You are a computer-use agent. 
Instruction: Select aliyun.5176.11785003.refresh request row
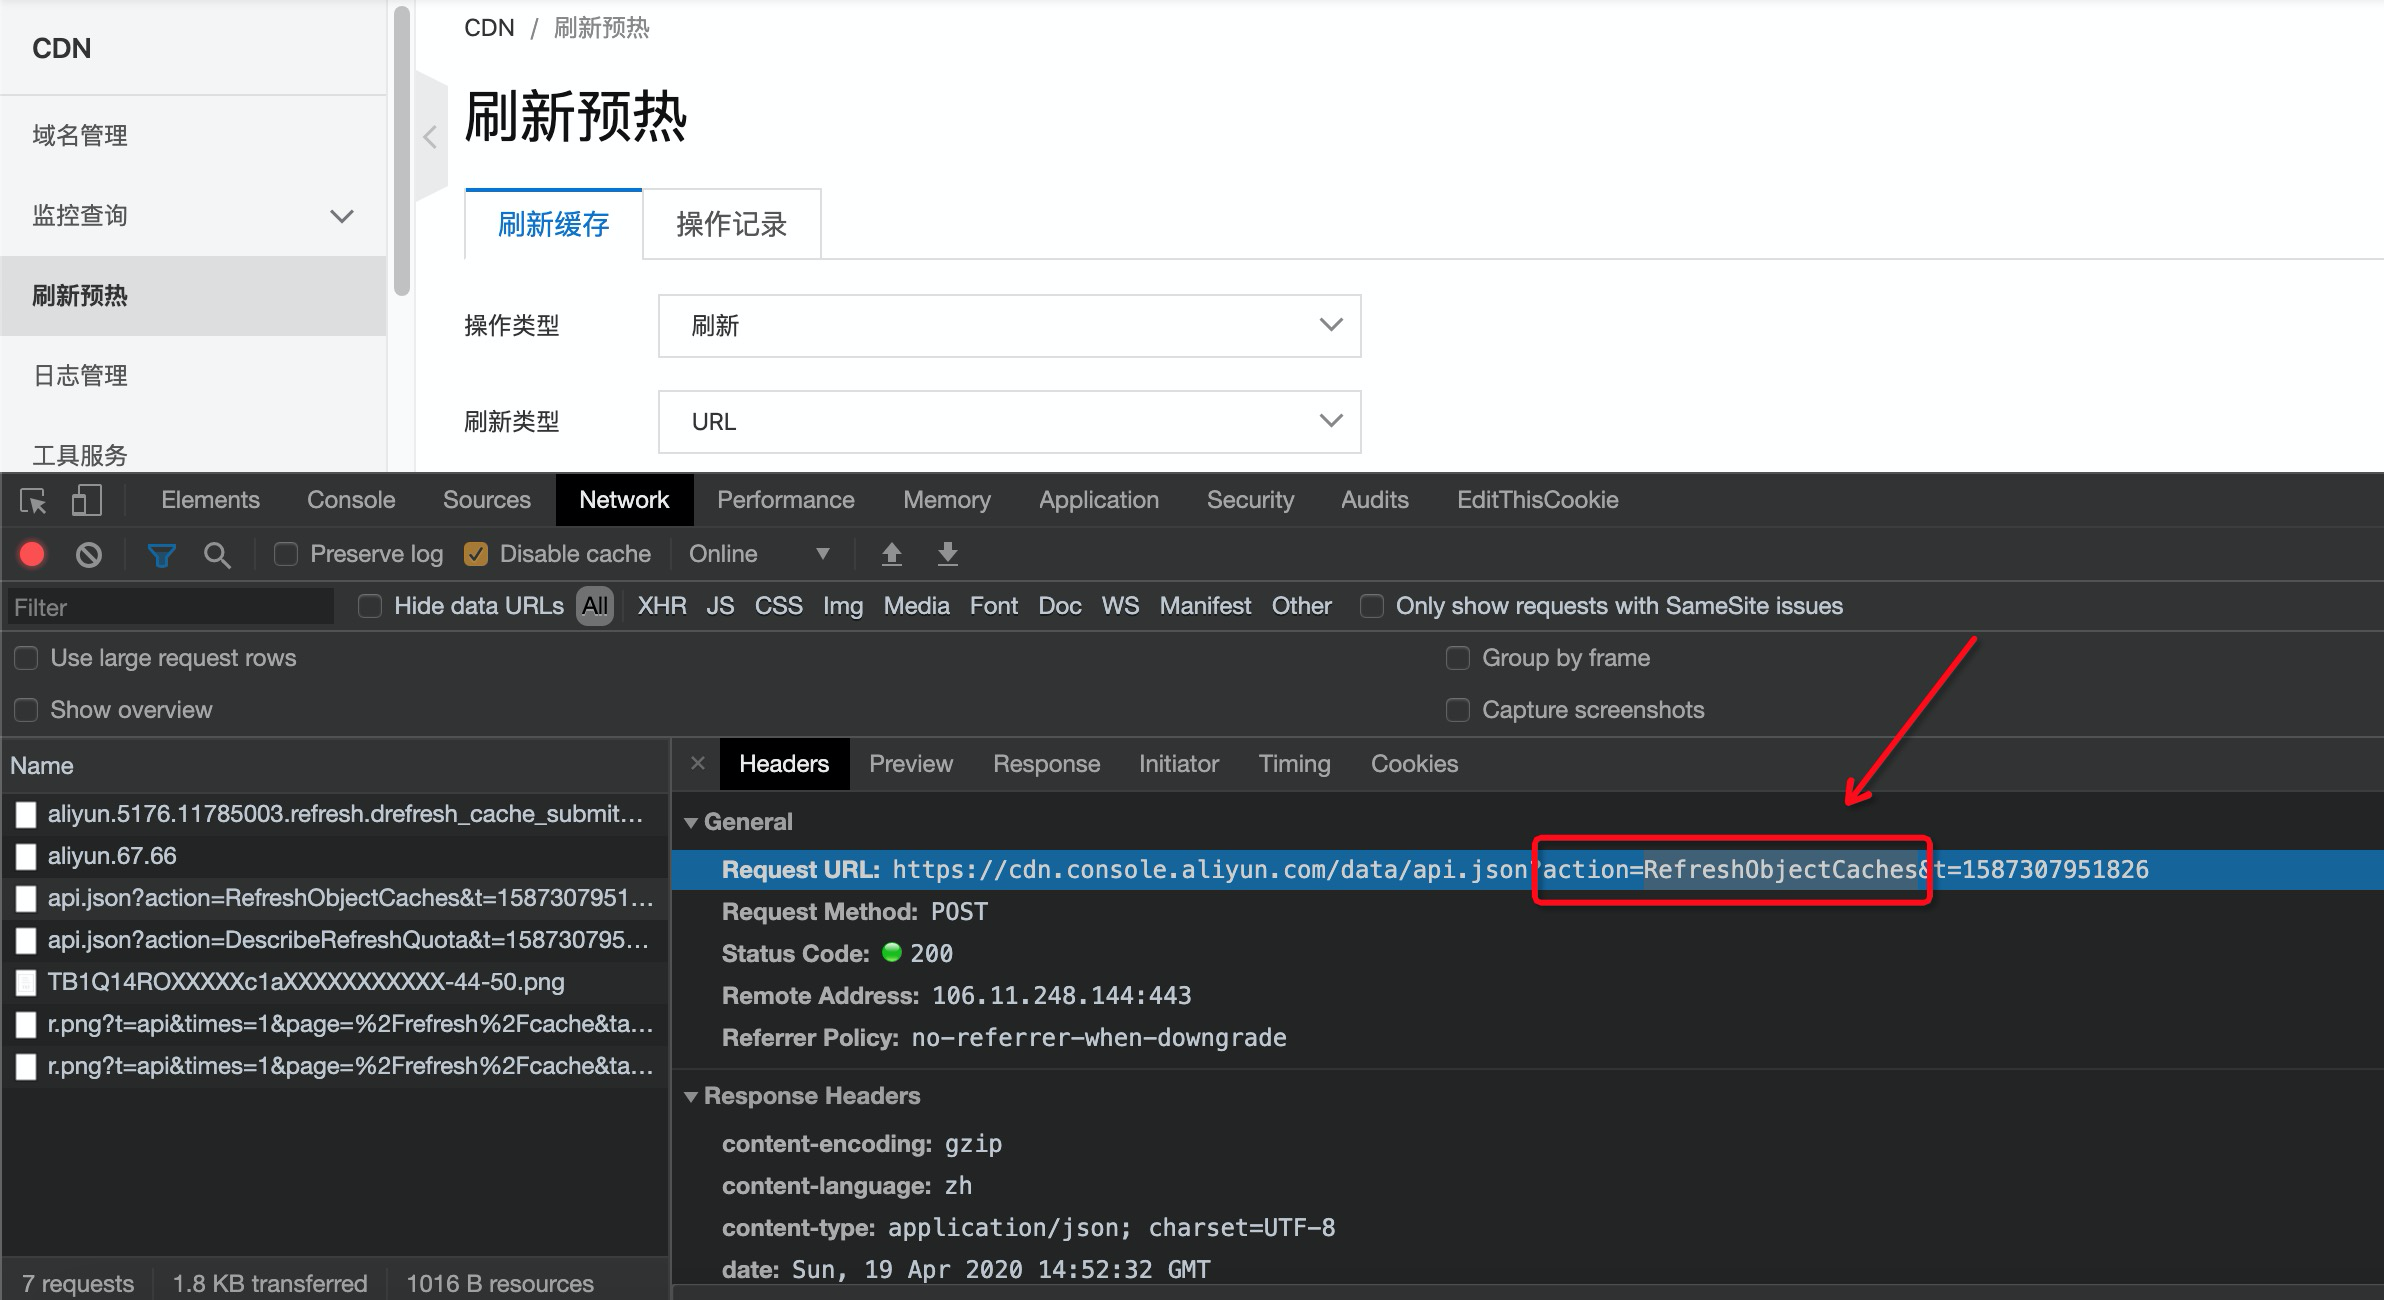pyautogui.click(x=335, y=815)
